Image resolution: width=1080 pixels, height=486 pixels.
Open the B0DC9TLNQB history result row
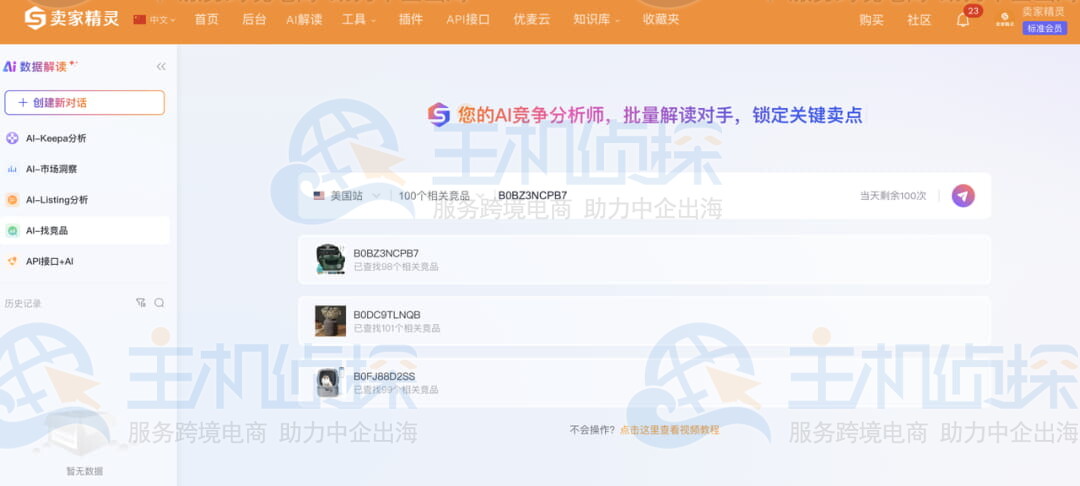point(644,321)
